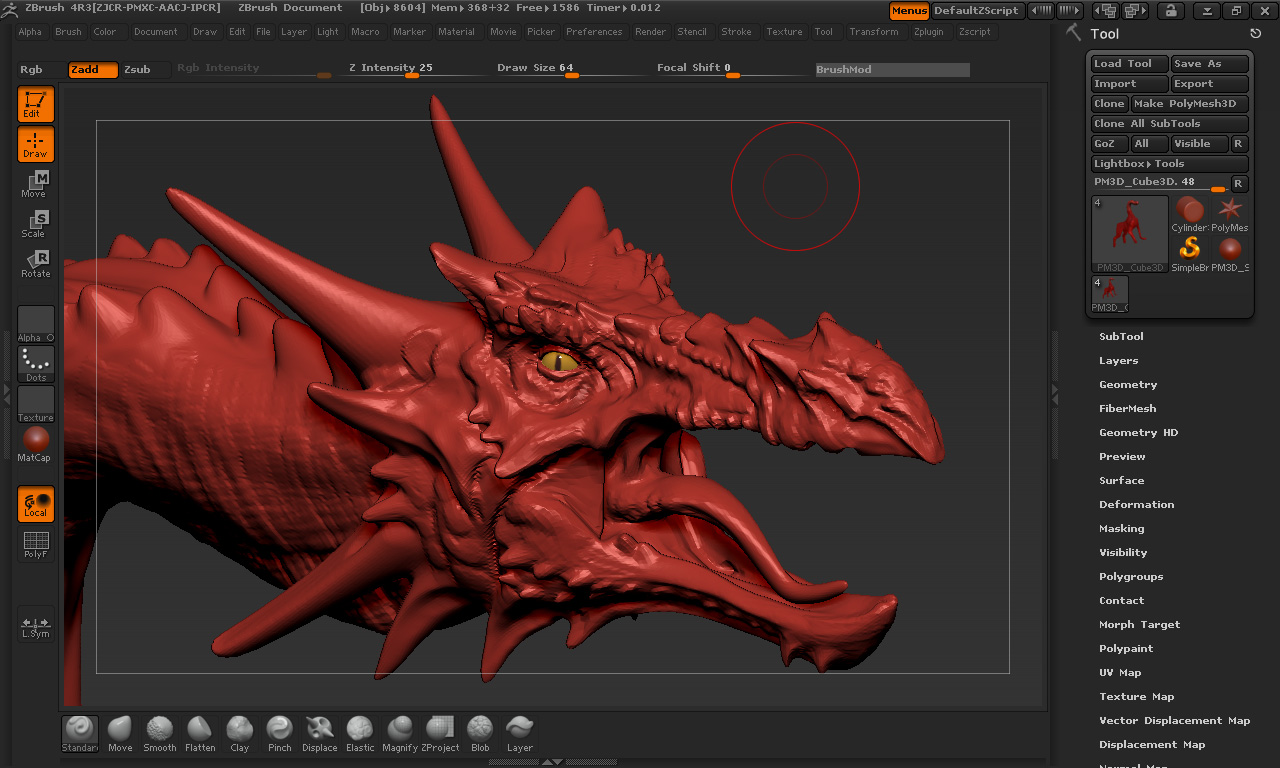Enable Zsub sculpt mode
The width and height of the screenshot is (1280, 768).
coord(137,70)
